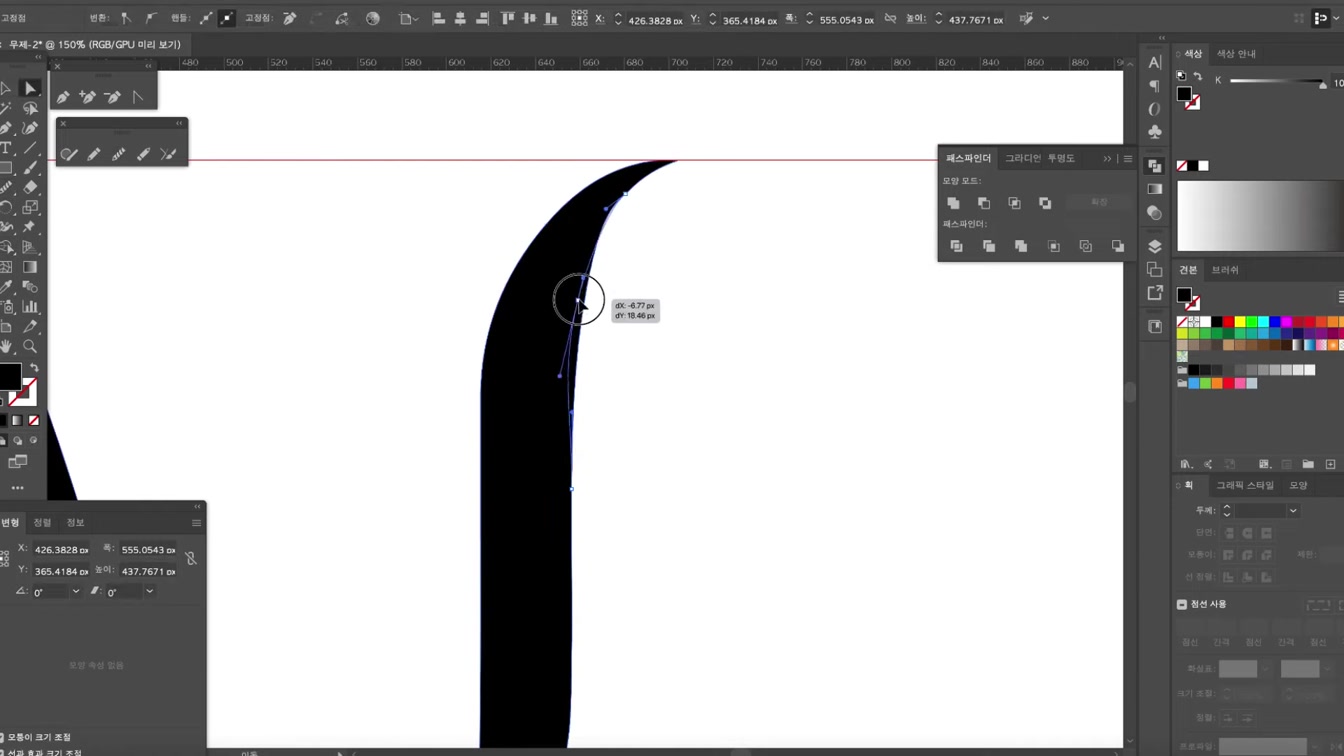Image resolution: width=1344 pixels, height=756 pixels.
Task: Select the Curvature tool
Action: 30,128
